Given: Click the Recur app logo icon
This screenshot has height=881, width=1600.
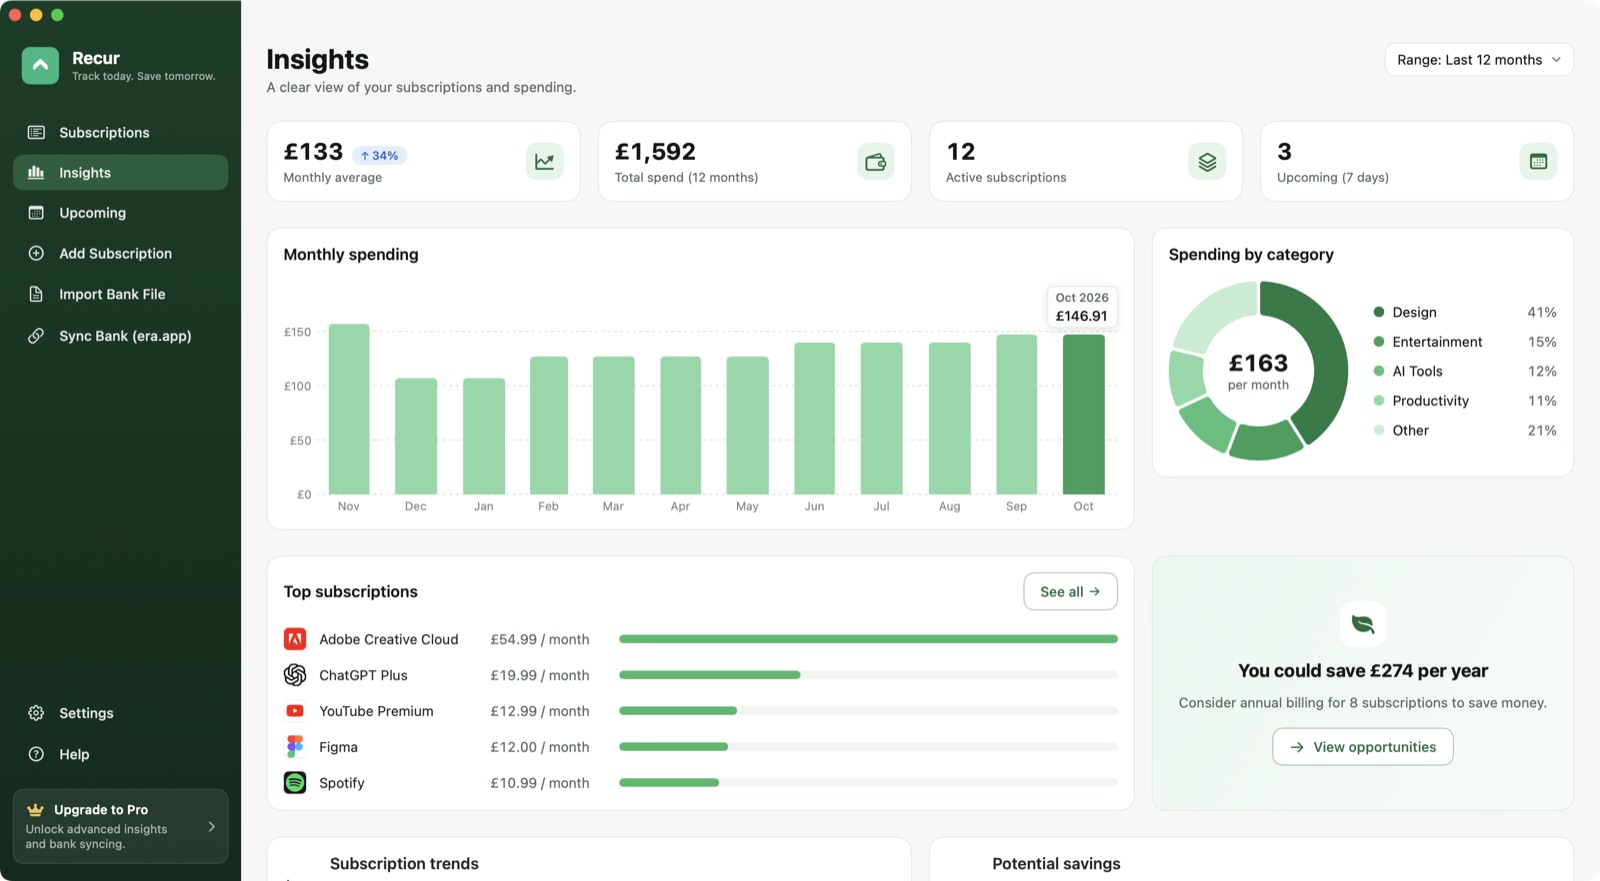Looking at the screenshot, I should [40, 66].
